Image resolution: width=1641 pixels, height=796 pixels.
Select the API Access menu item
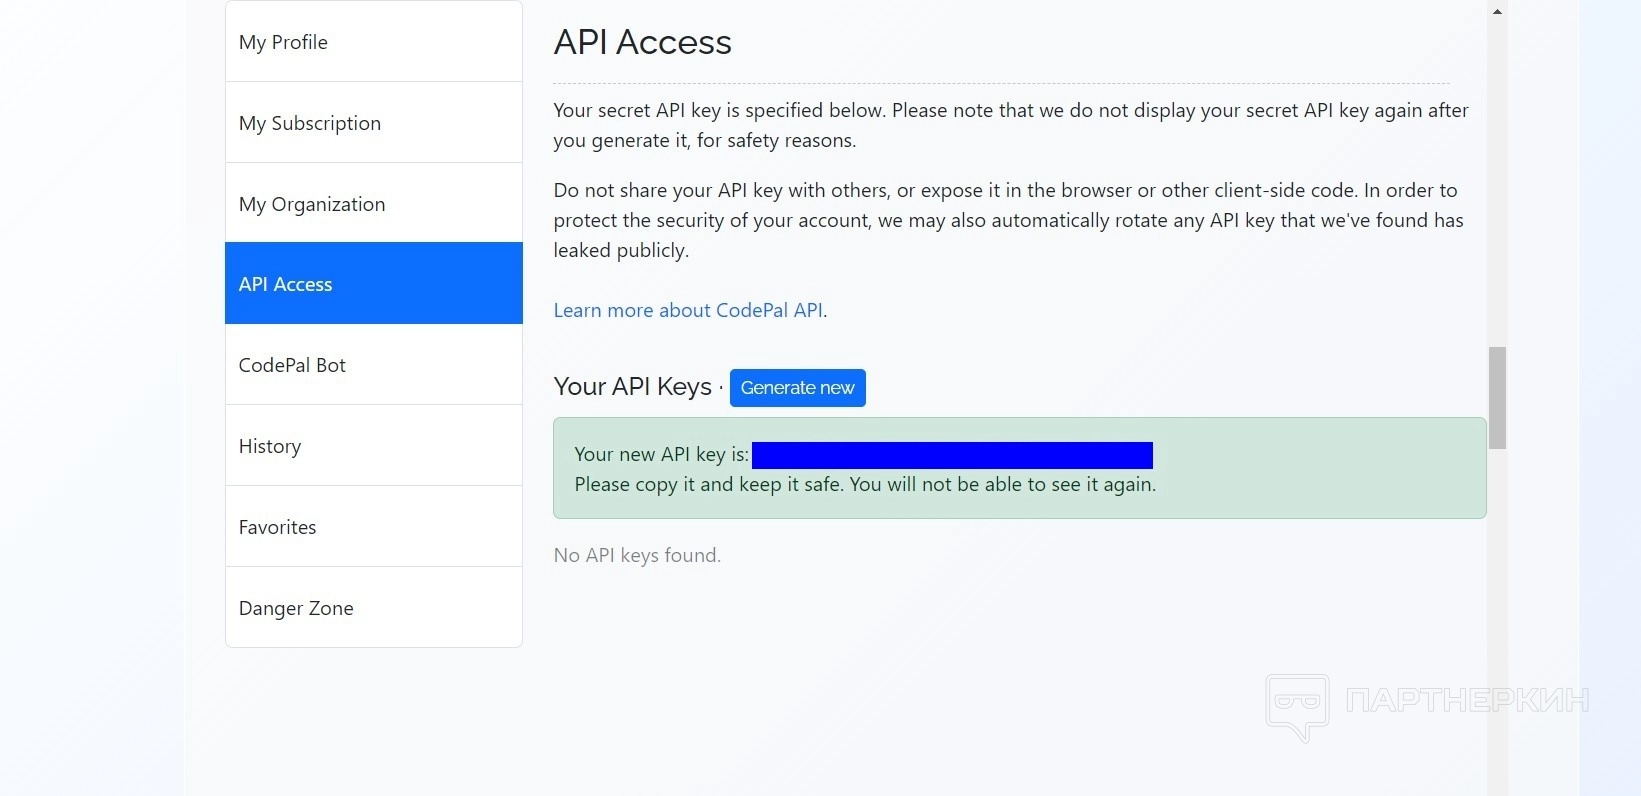[374, 284]
